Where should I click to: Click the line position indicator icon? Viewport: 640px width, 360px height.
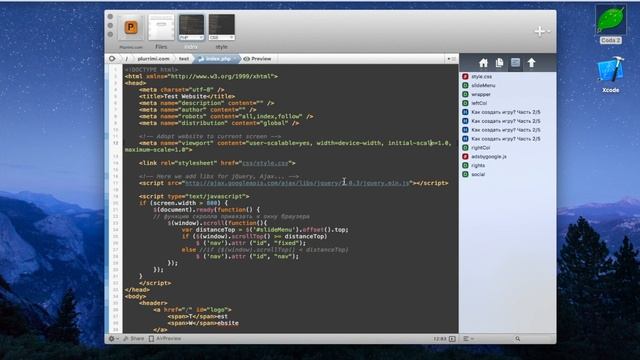point(452,339)
